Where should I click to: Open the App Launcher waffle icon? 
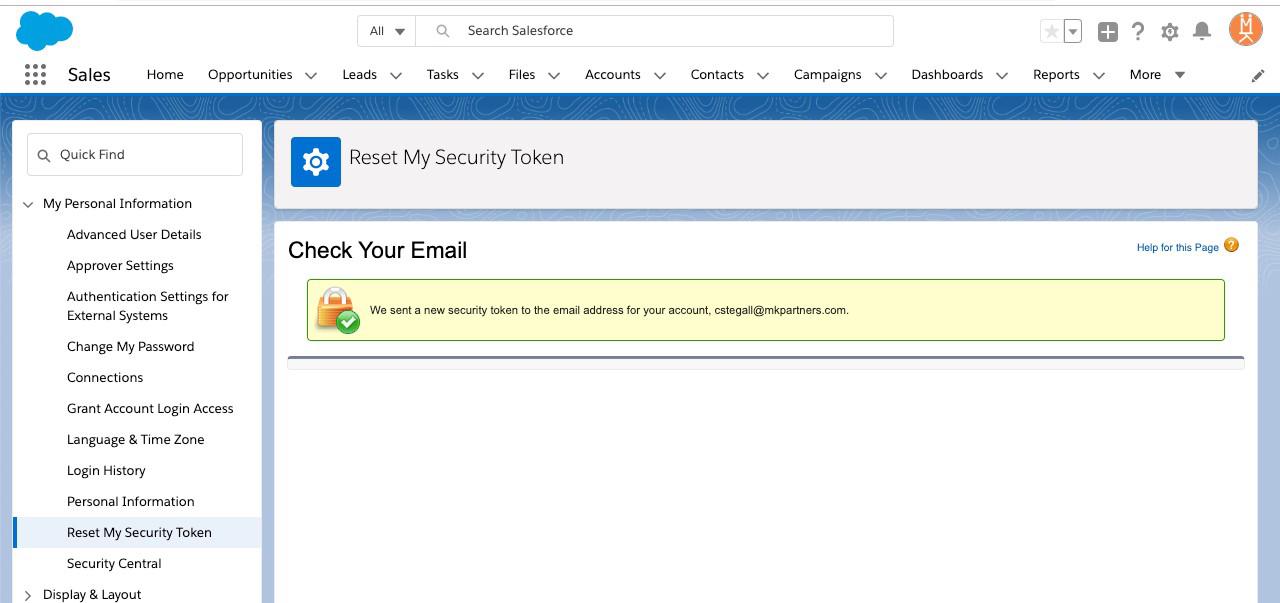coord(35,74)
